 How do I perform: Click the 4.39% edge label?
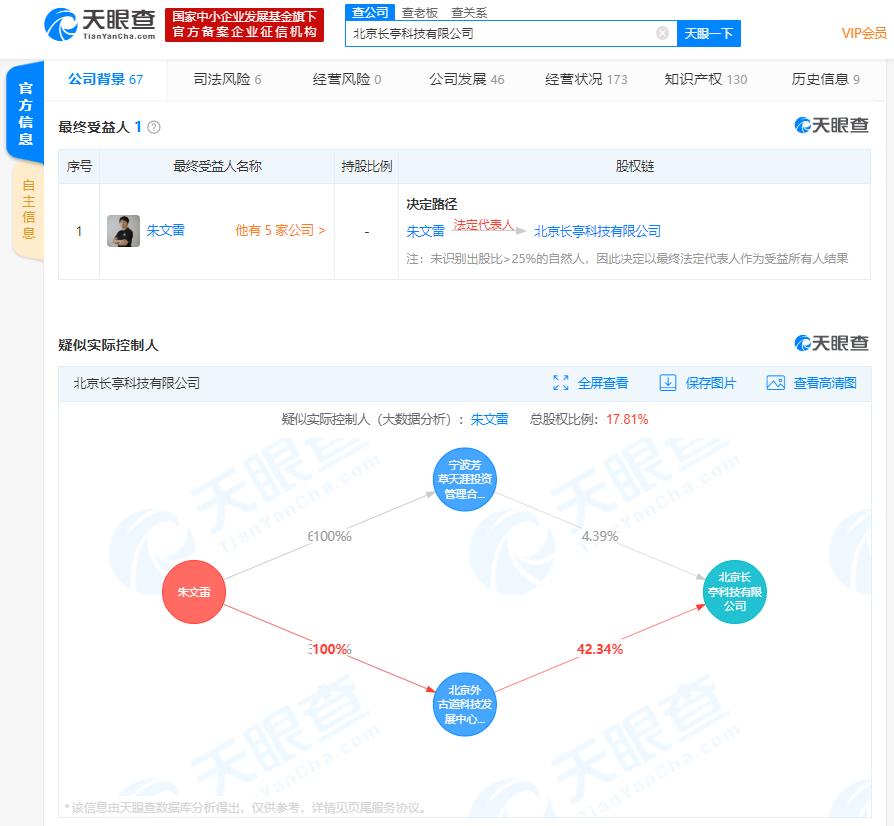click(600, 536)
